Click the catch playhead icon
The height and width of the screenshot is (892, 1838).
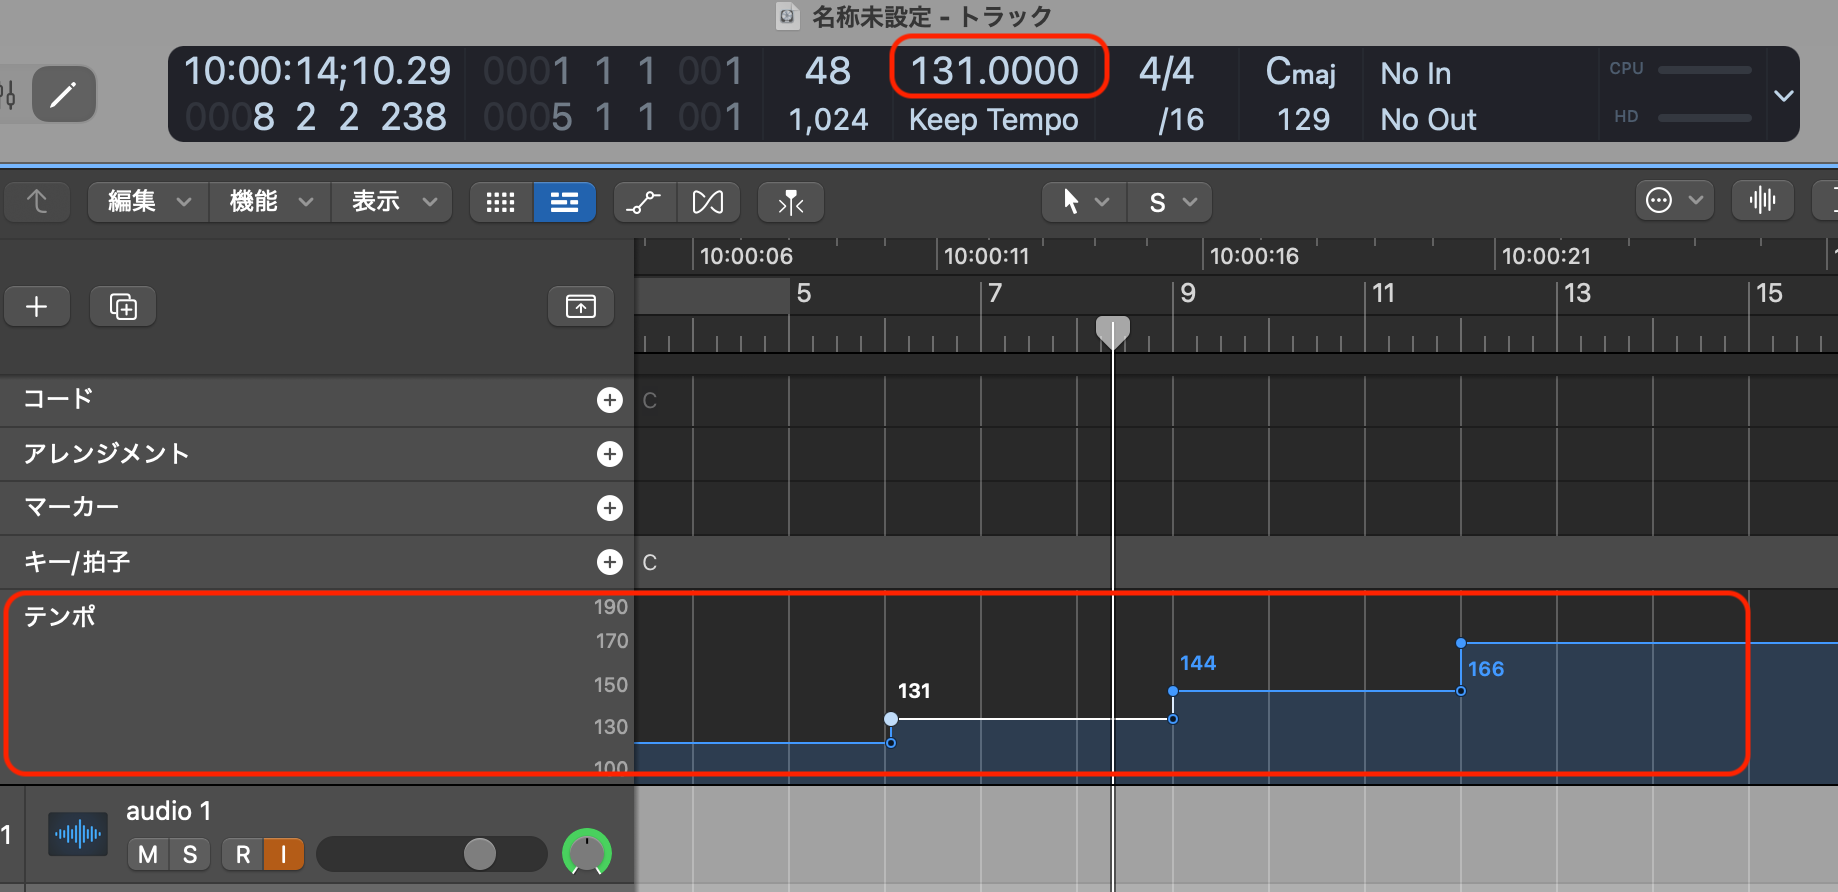pos(790,202)
